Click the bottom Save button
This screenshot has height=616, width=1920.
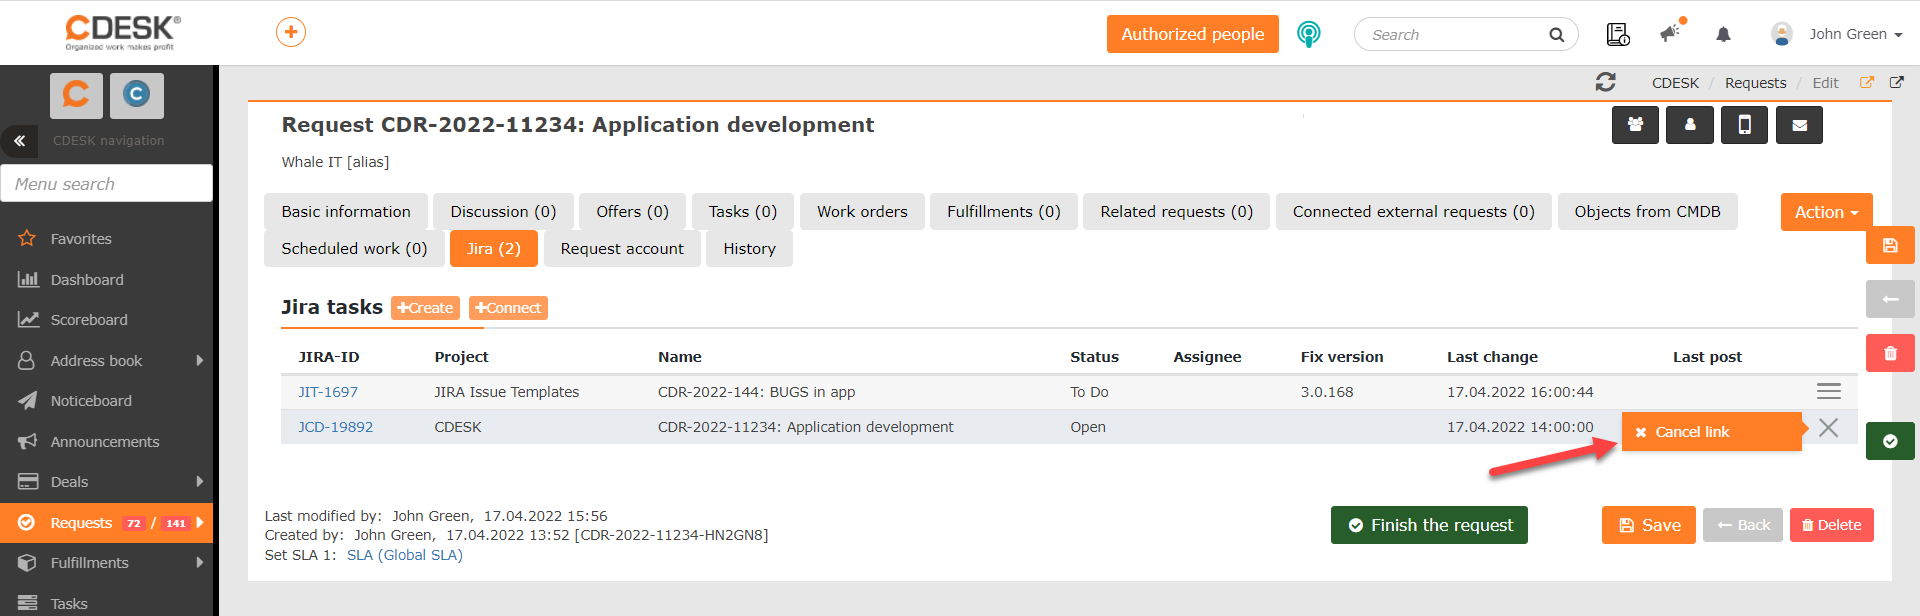click(x=1648, y=525)
